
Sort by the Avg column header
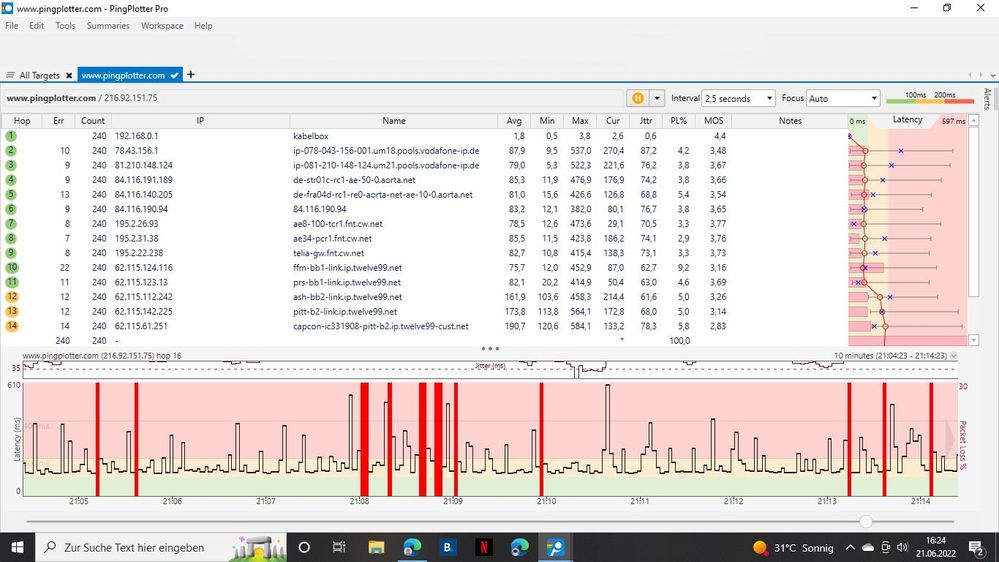(x=514, y=120)
